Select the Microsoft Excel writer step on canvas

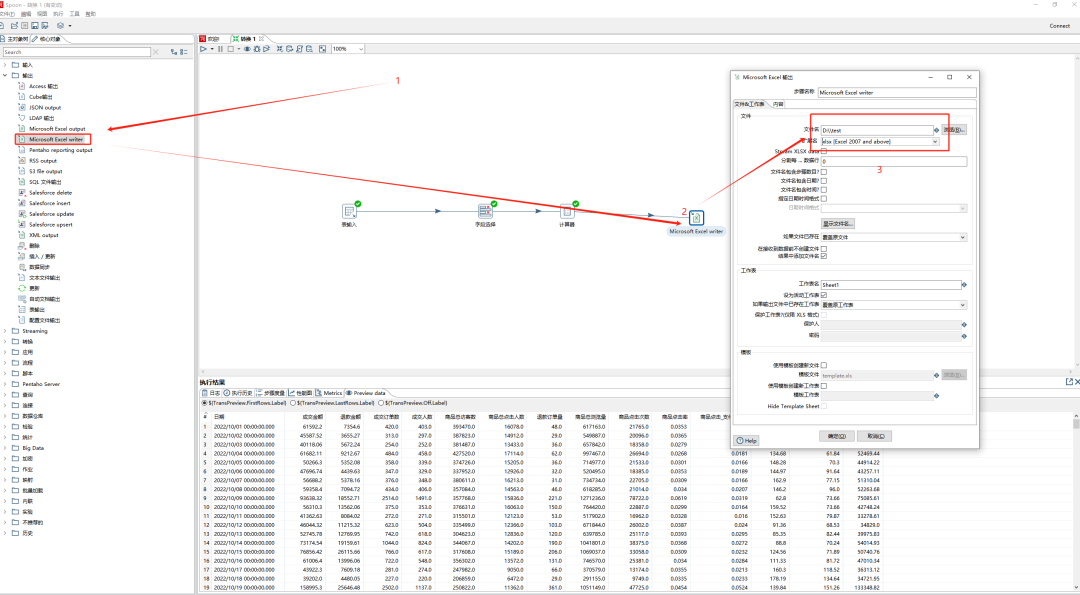(x=696, y=218)
